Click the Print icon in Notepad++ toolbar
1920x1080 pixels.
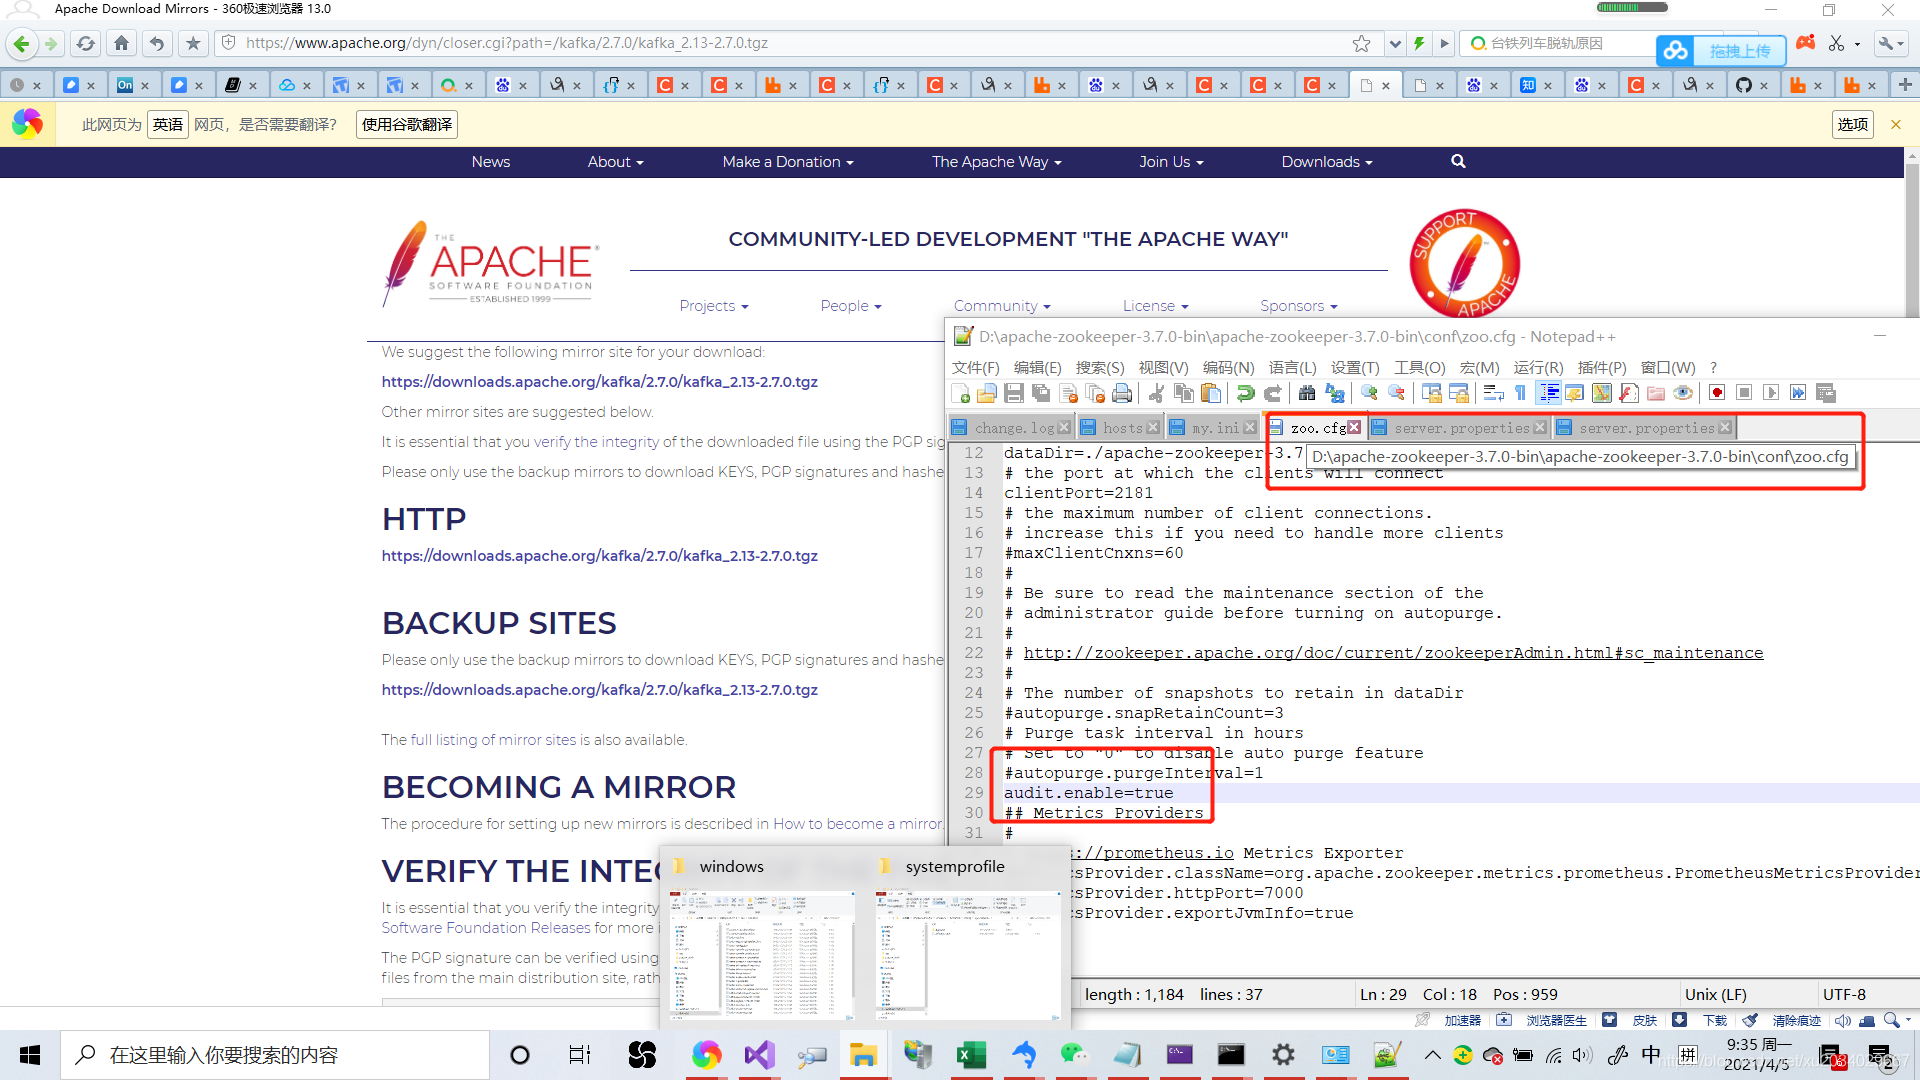(x=1122, y=393)
